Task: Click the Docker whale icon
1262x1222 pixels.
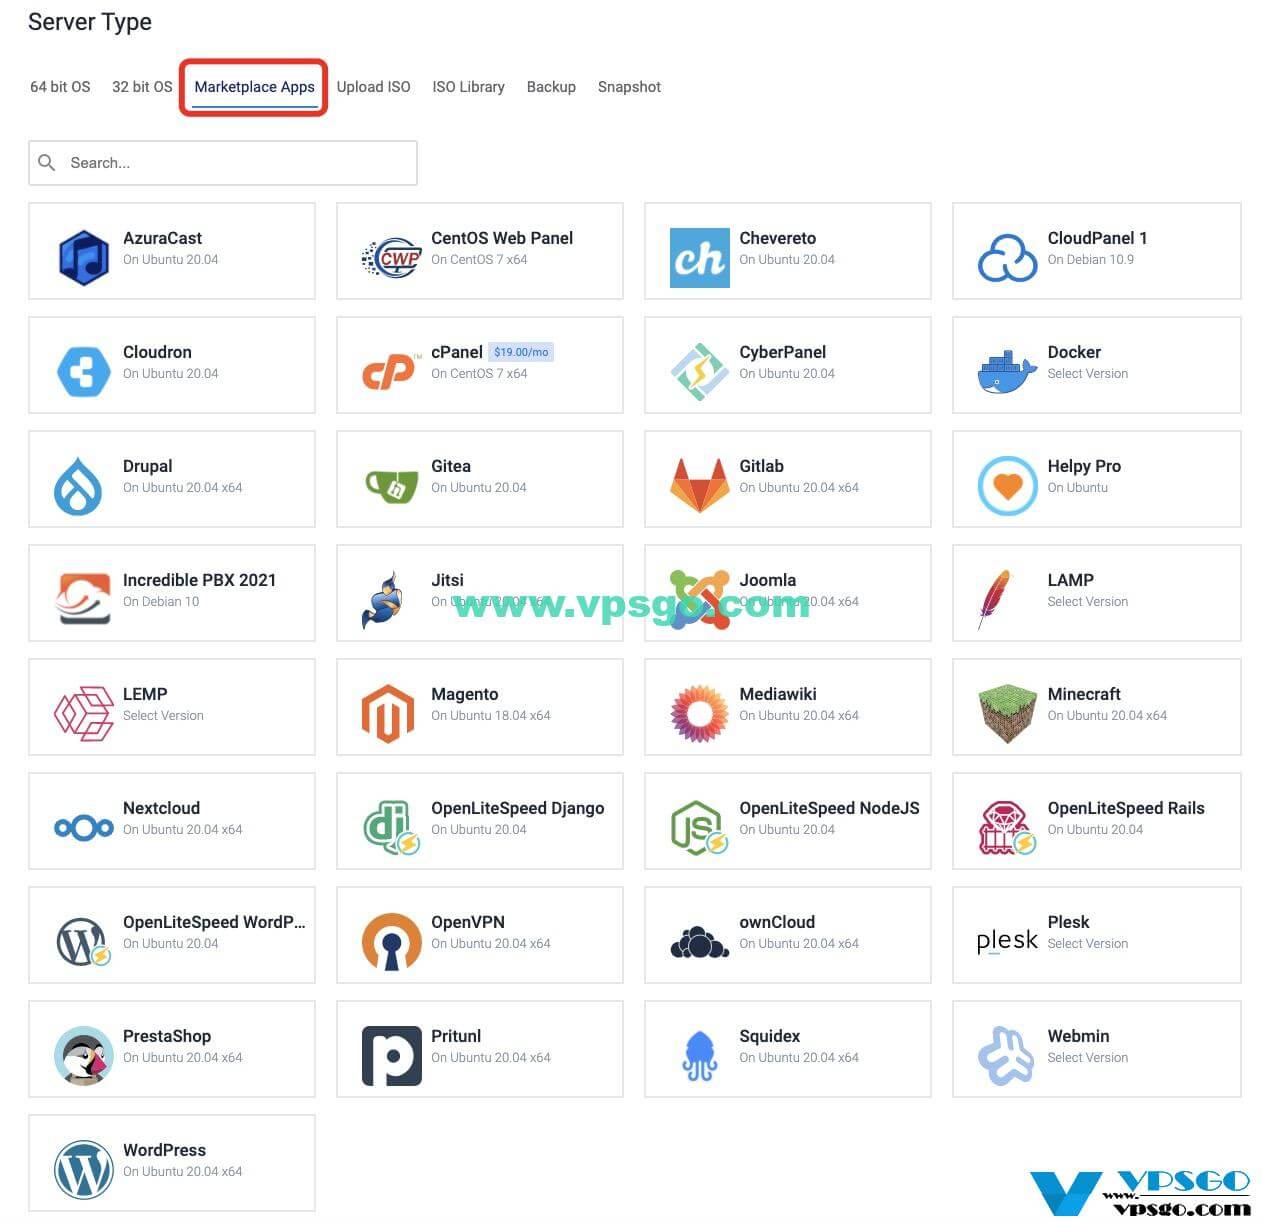Action: [1007, 372]
